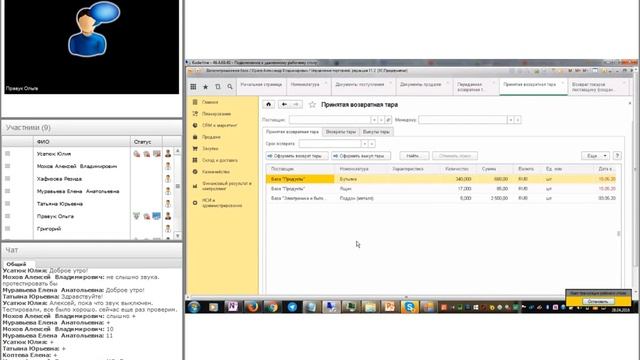Image resolution: width=640 pixels, height=360 pixels.
Task: Open the Продажи section in the sidebar
Action: pos(211,137)
